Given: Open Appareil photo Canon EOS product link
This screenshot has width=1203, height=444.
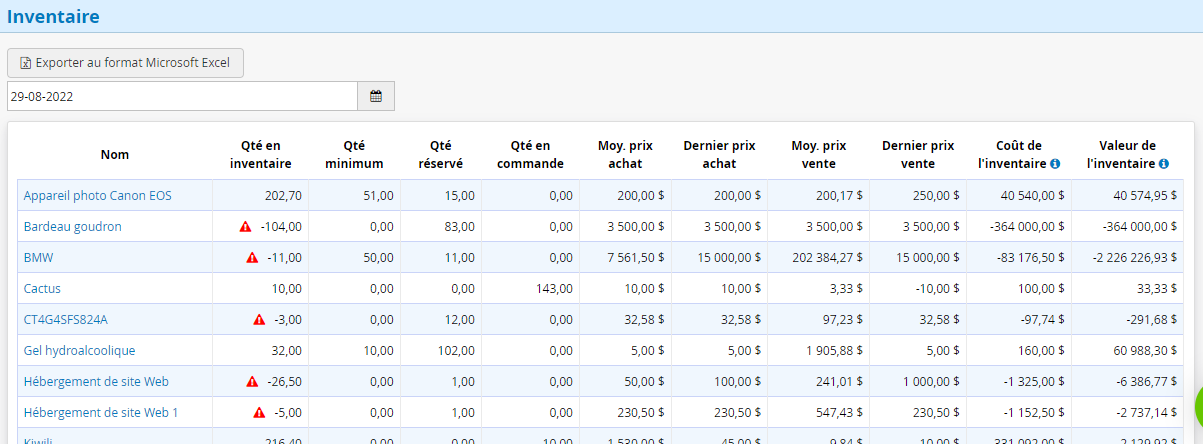Looking at the screenshot, I should point(97,196).
